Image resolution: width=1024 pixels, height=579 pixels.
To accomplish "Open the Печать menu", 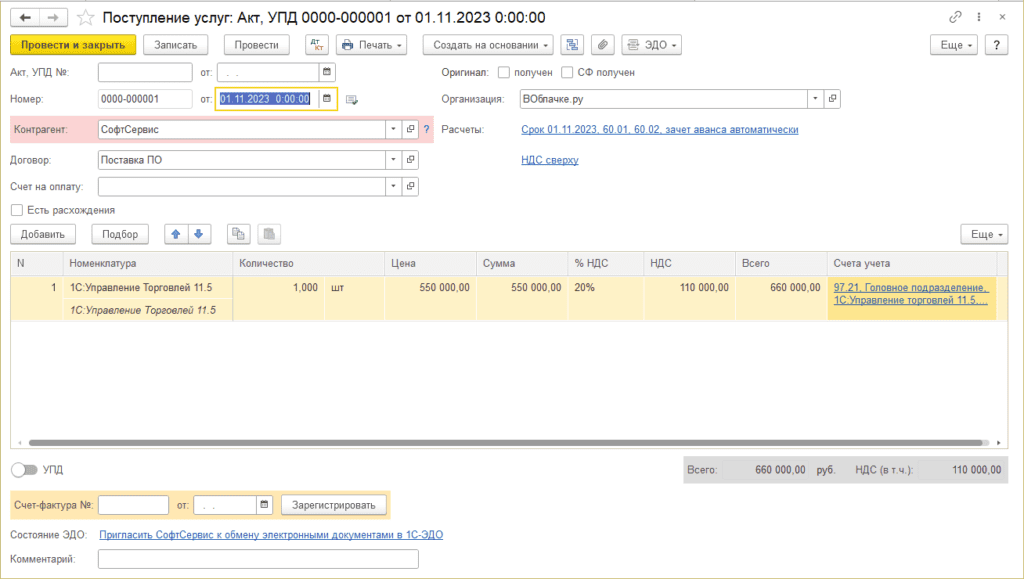I will (372, 45).
